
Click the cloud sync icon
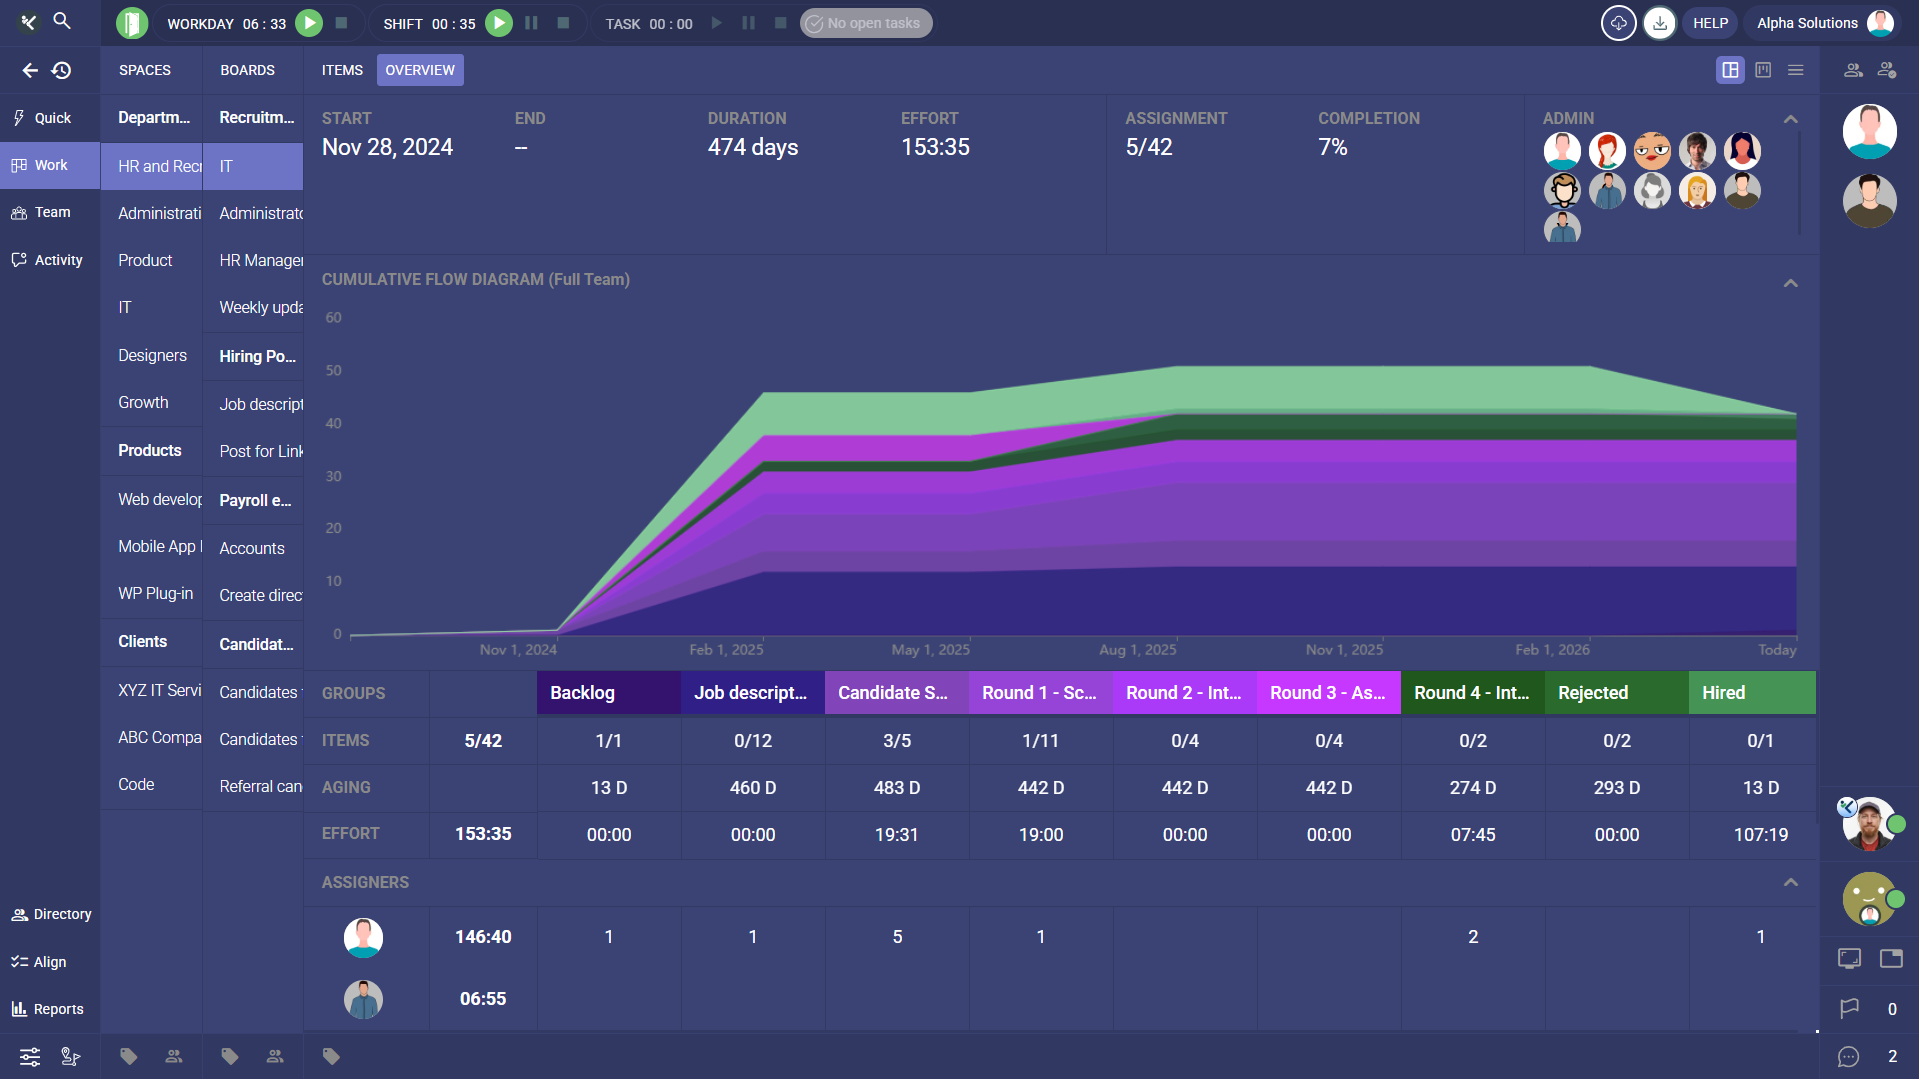coord(1618,23)
